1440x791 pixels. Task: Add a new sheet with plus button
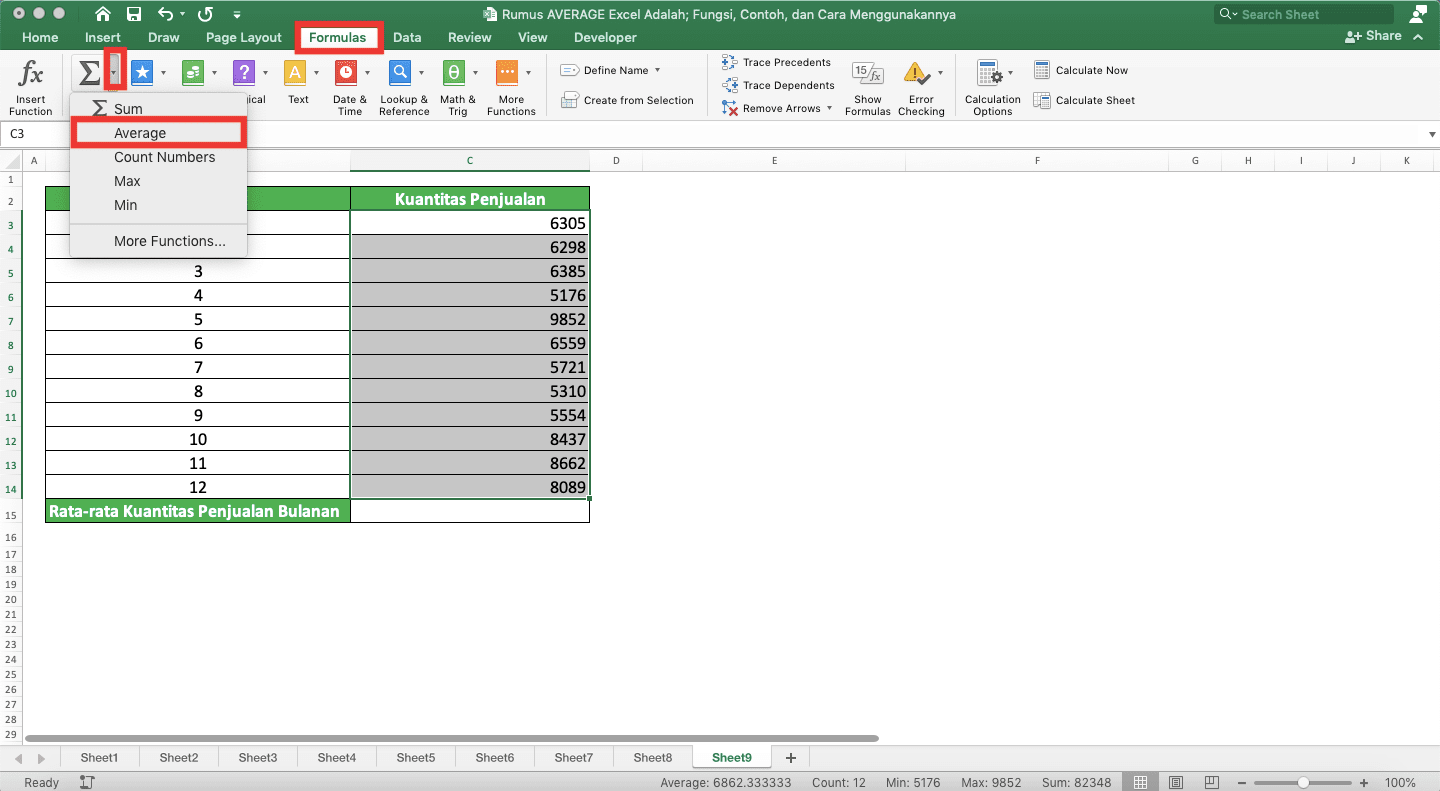pyautogui.click(x=791, y=758)
